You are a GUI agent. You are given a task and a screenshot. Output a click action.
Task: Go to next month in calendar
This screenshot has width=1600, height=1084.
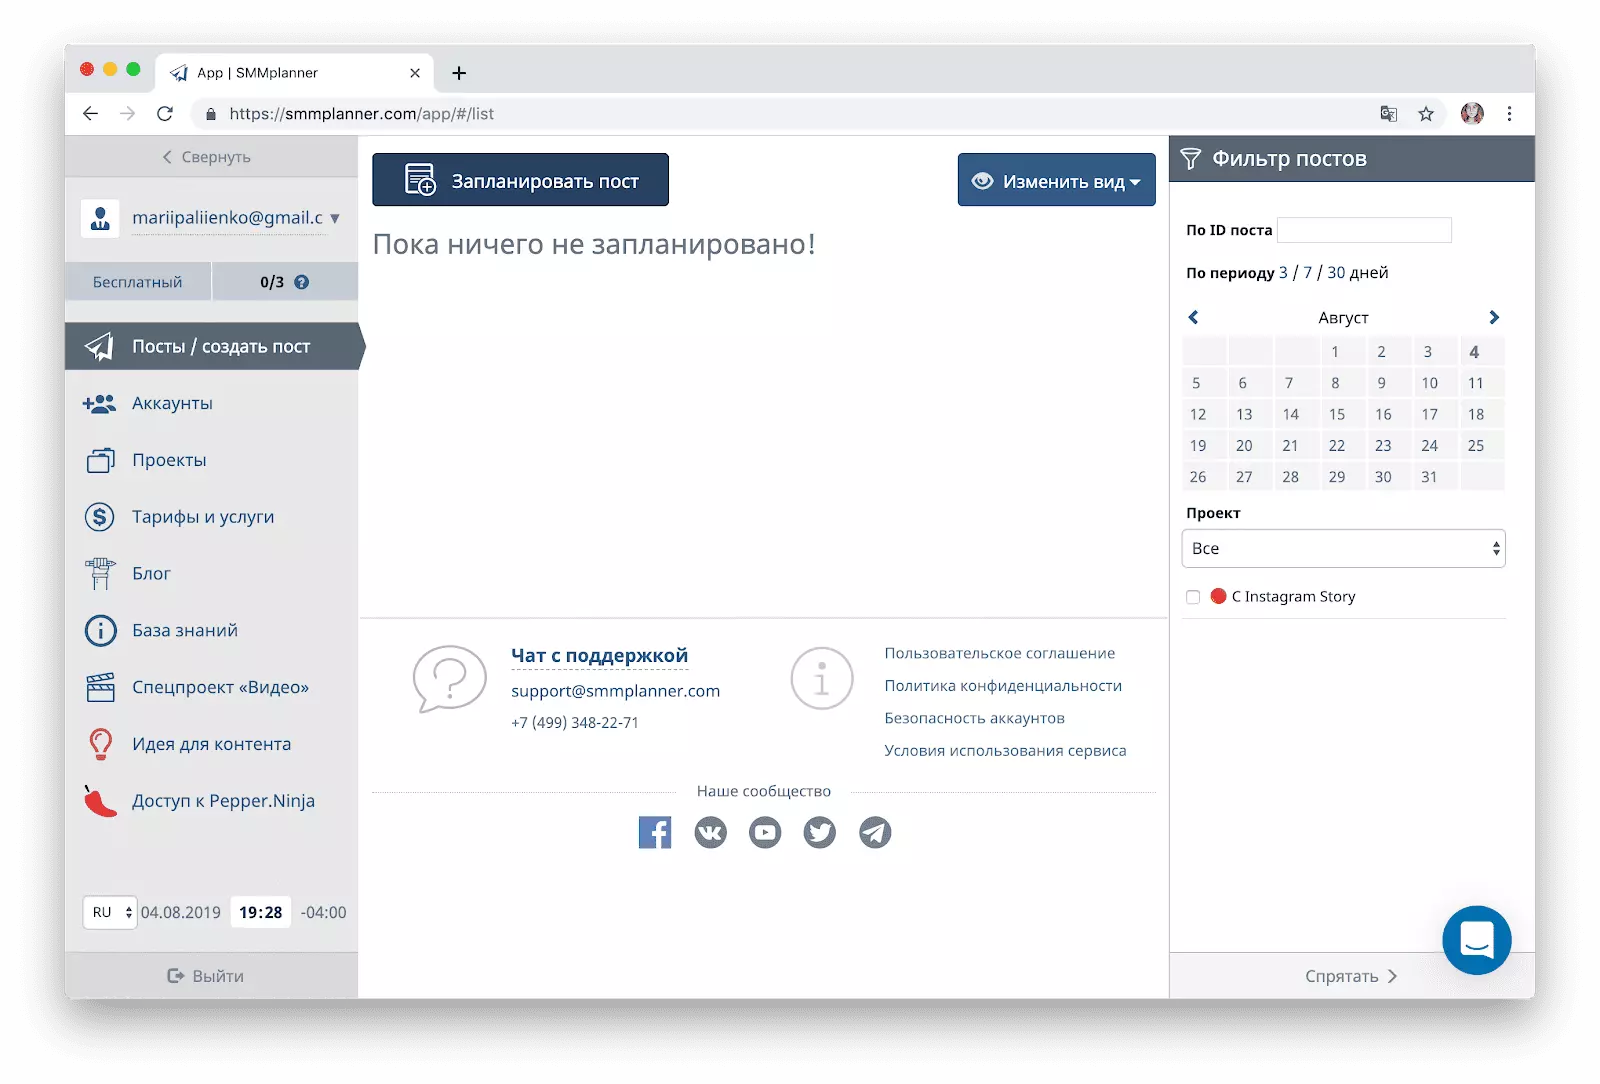pyautogui.click(x=1494, y=318)
